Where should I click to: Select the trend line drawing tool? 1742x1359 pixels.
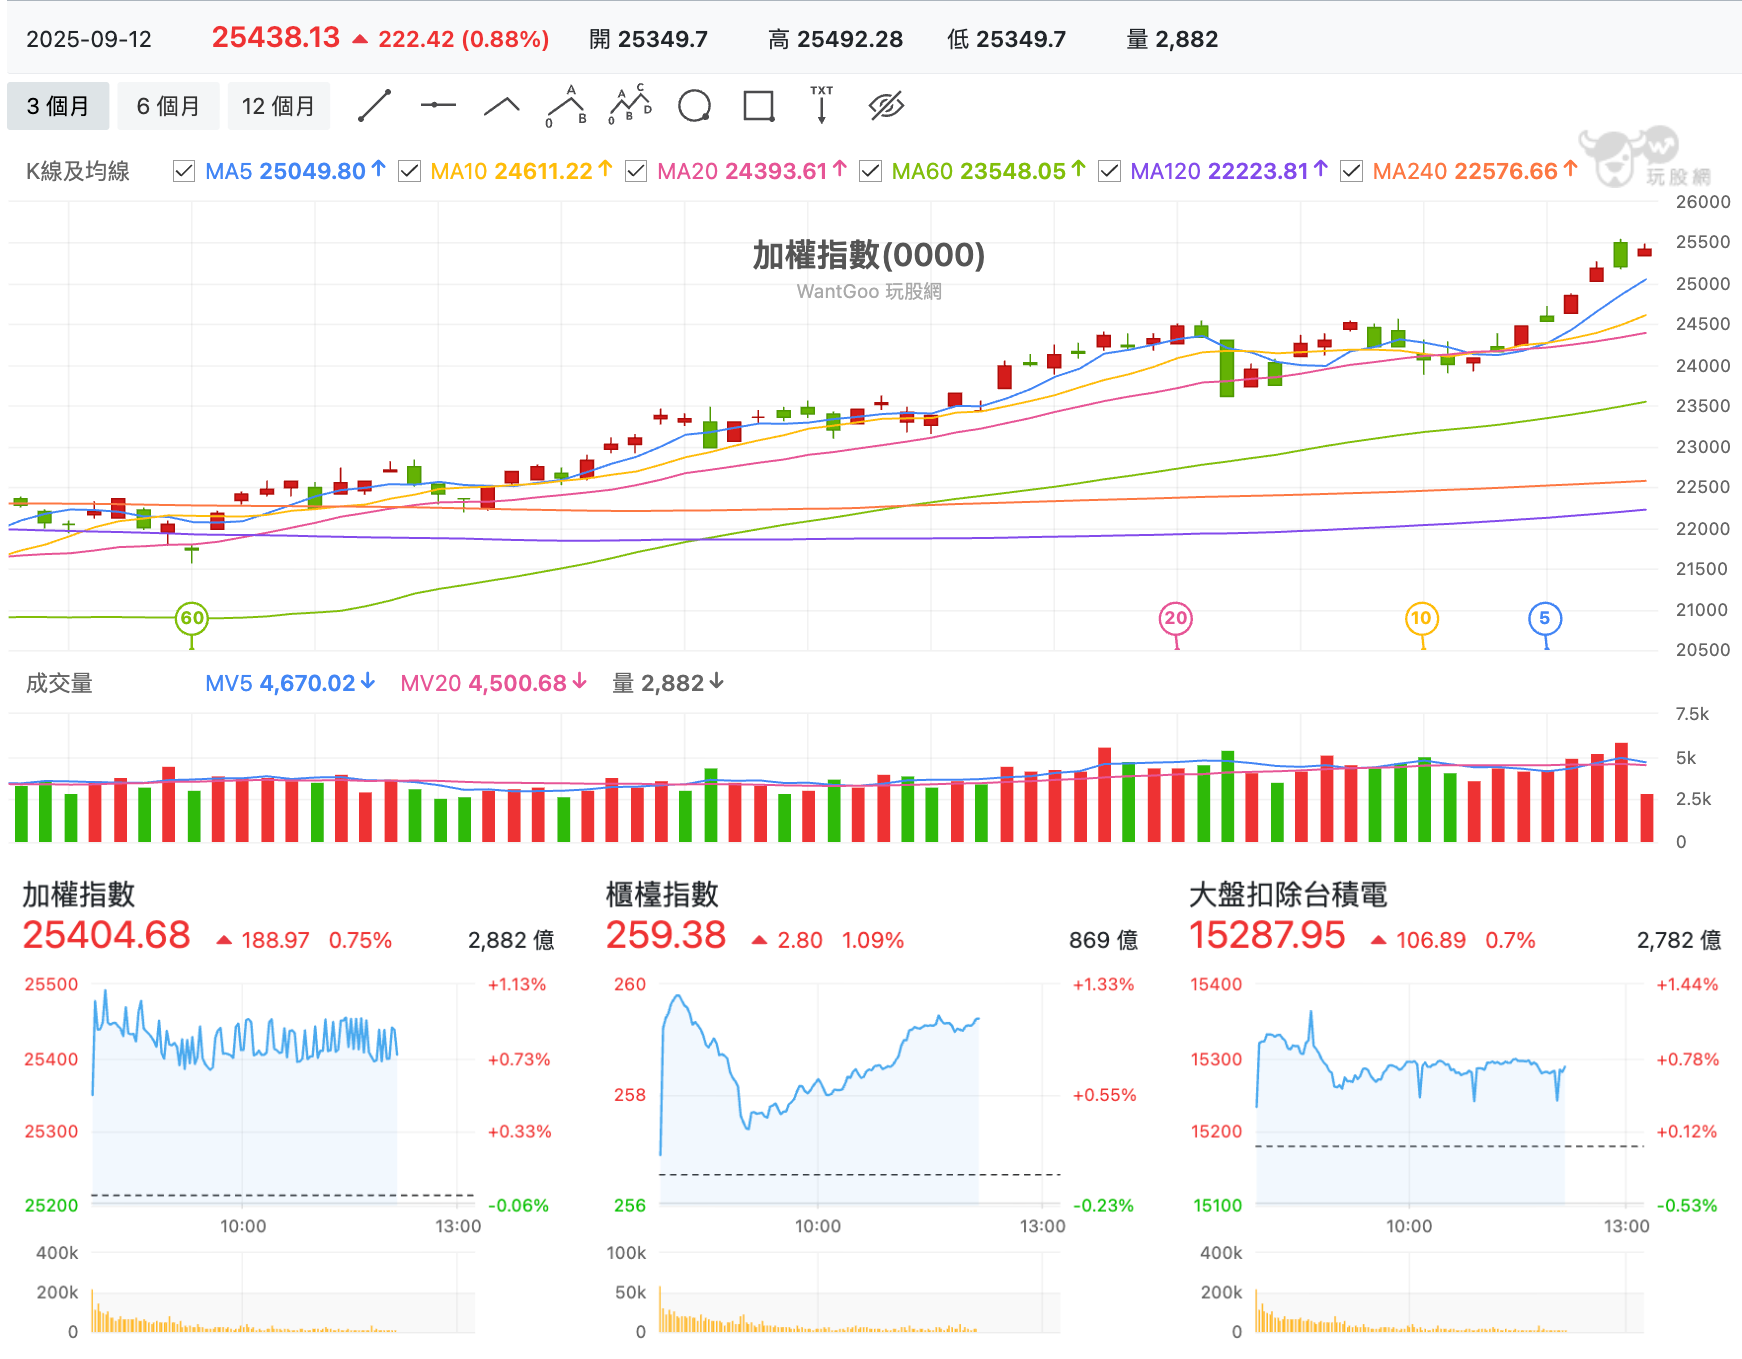coord(375,105)
